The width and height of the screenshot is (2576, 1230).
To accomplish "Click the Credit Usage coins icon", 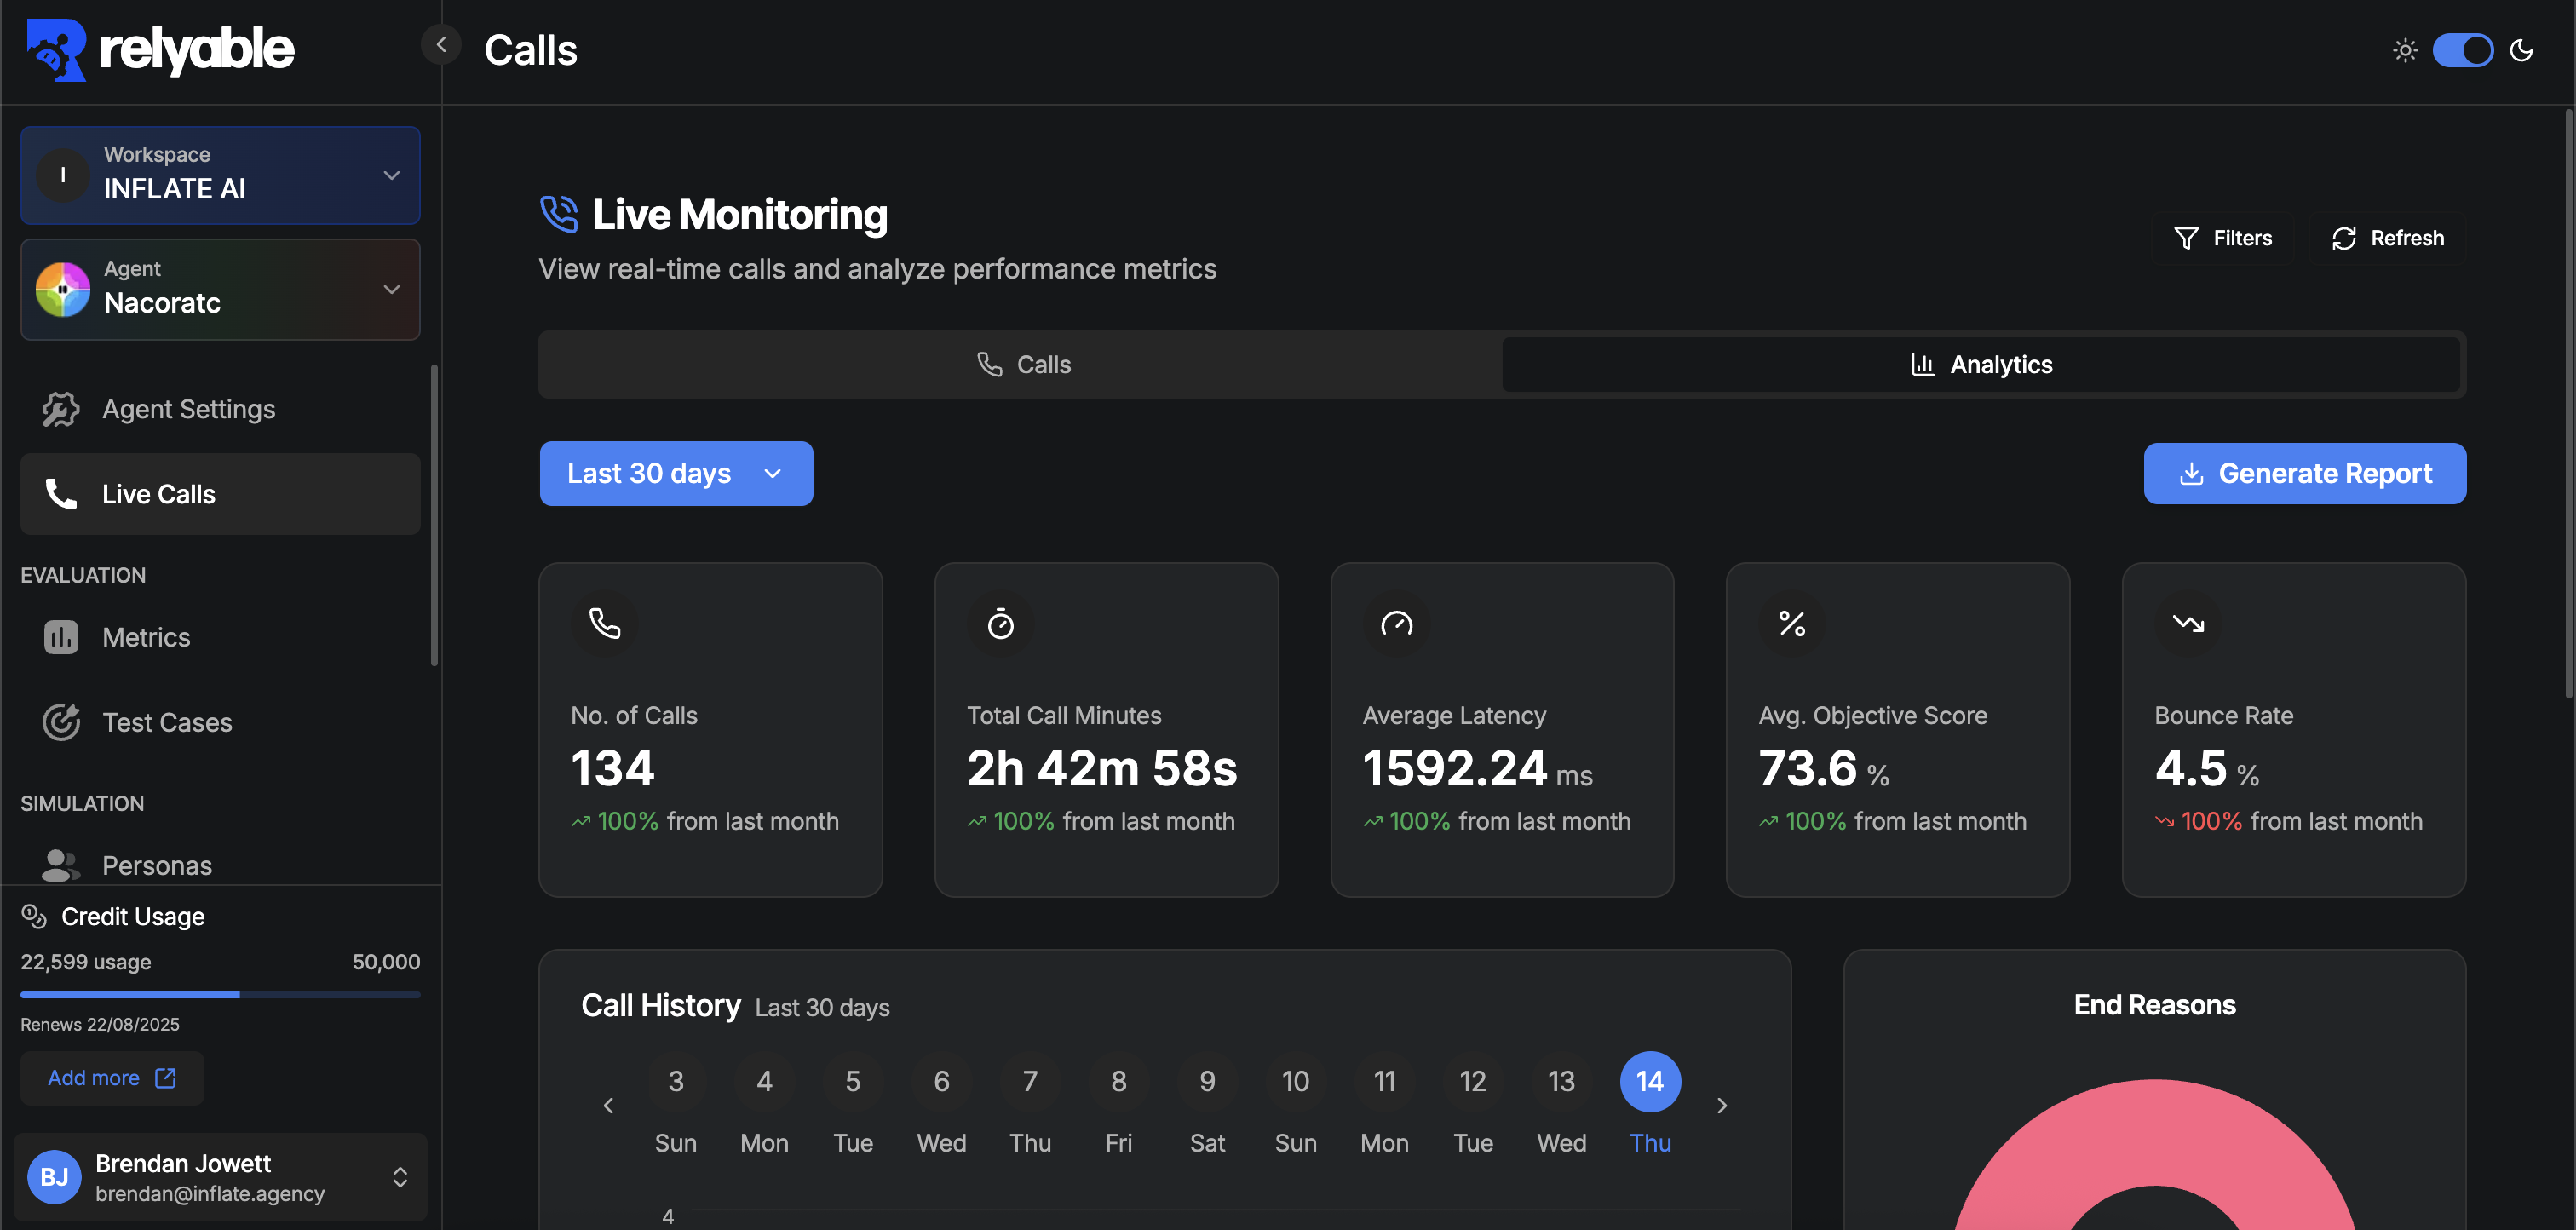I will pos(34,916).
